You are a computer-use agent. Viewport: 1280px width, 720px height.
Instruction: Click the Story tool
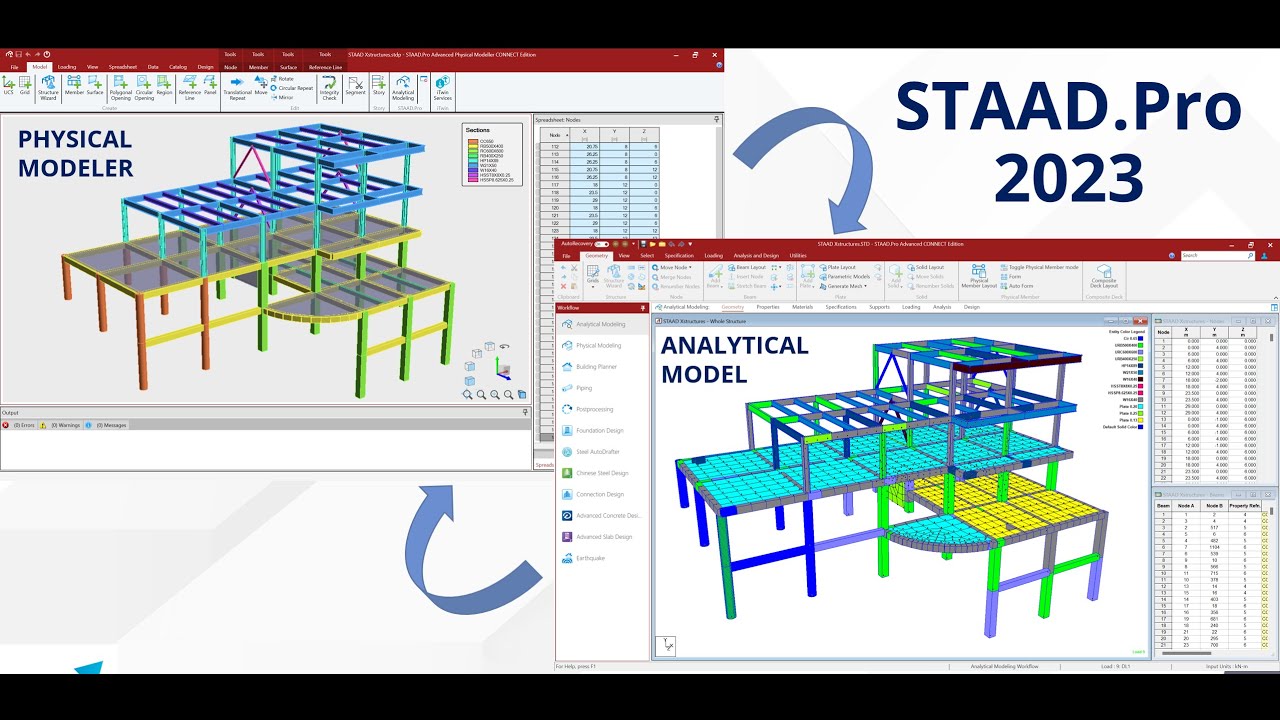pyautogui.click(x=379, y=85)
